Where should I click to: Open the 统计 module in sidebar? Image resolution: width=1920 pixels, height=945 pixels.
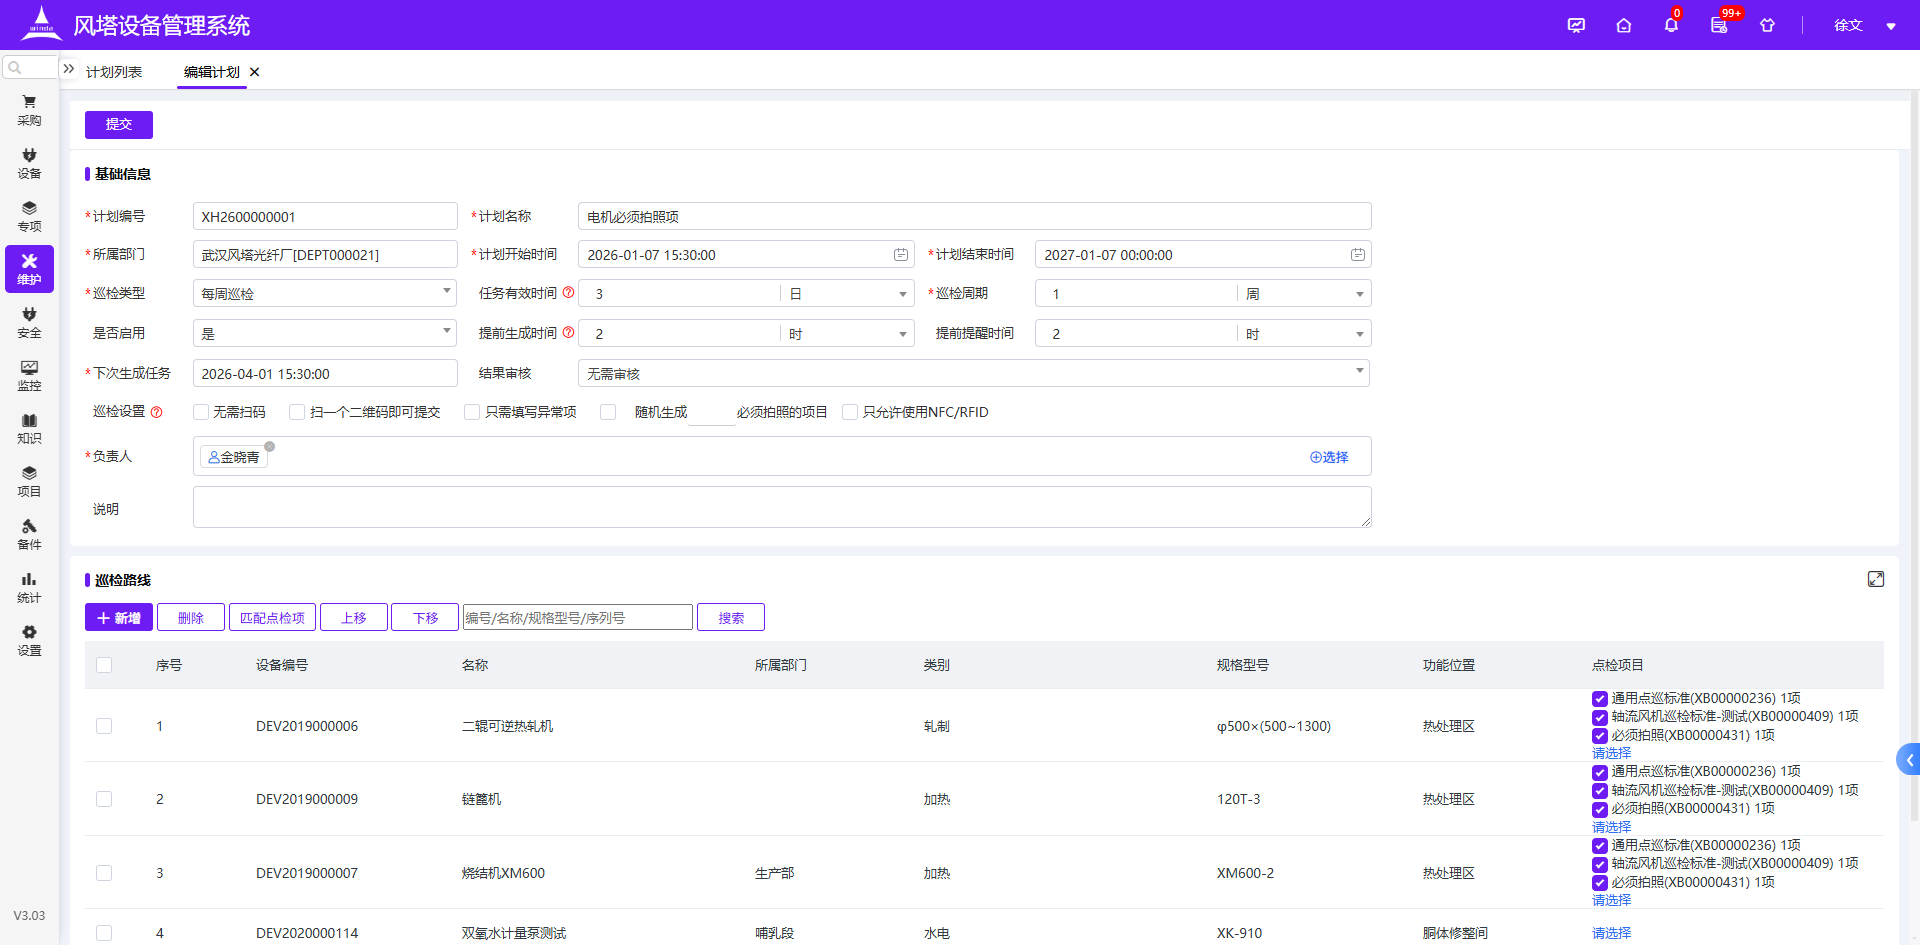29,587
